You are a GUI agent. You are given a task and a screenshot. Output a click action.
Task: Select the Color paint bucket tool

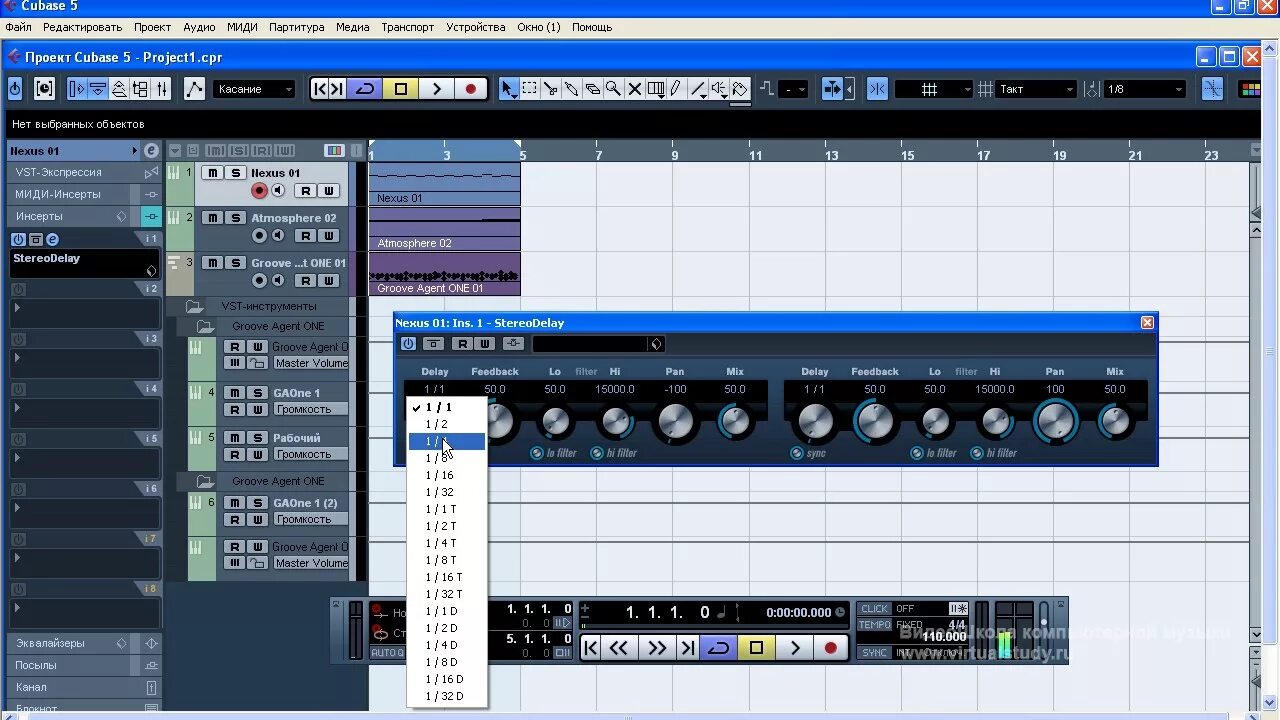pos(740,89)
